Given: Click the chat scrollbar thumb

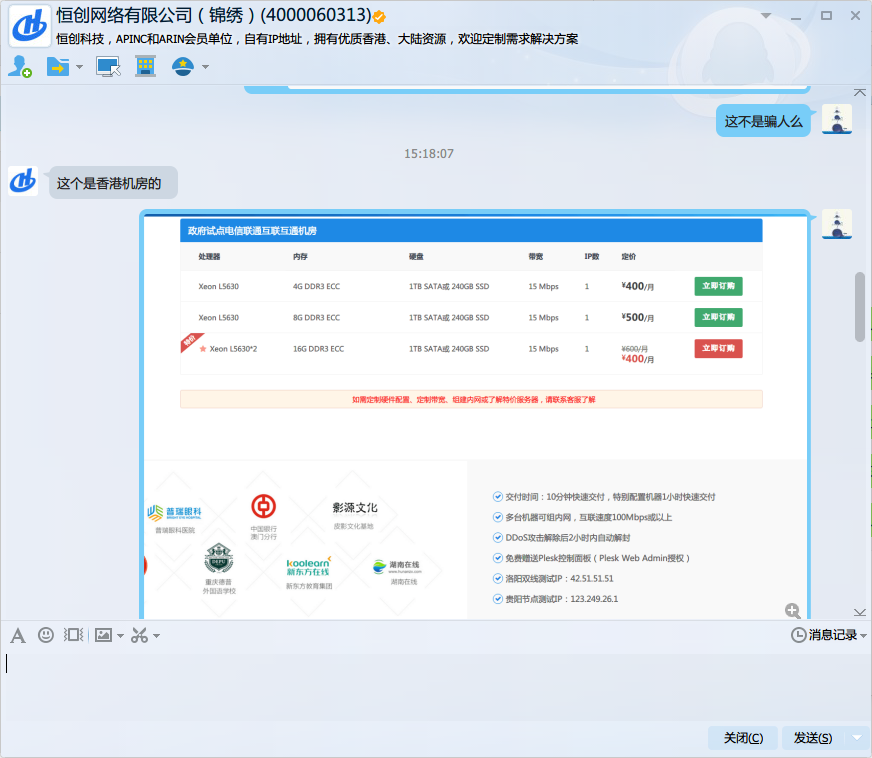Looking at the screenshot, I should (x=860, y=306).
